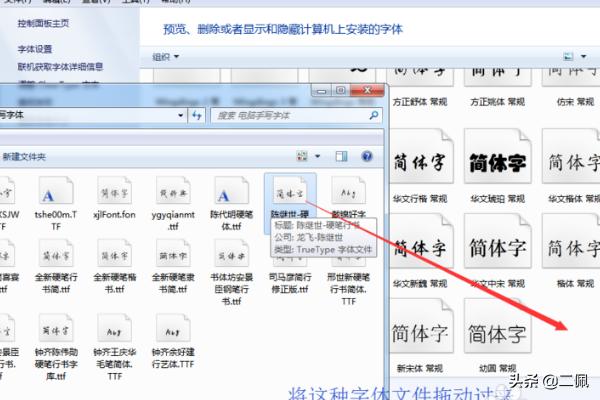Select the 华文中宋 常规 font thumbnail
The image size is (600, 400).
coord(497,242)
